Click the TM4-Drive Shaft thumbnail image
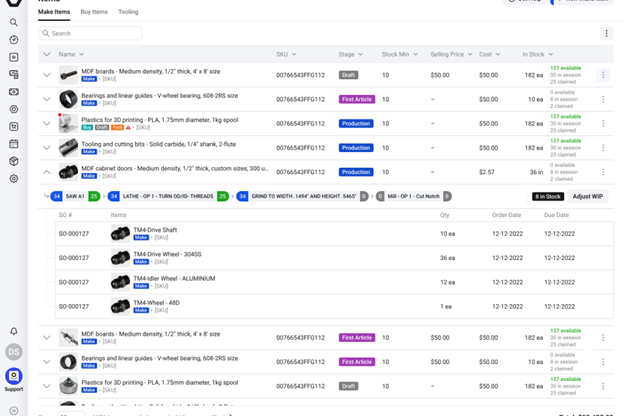 (x=120, y=233)
